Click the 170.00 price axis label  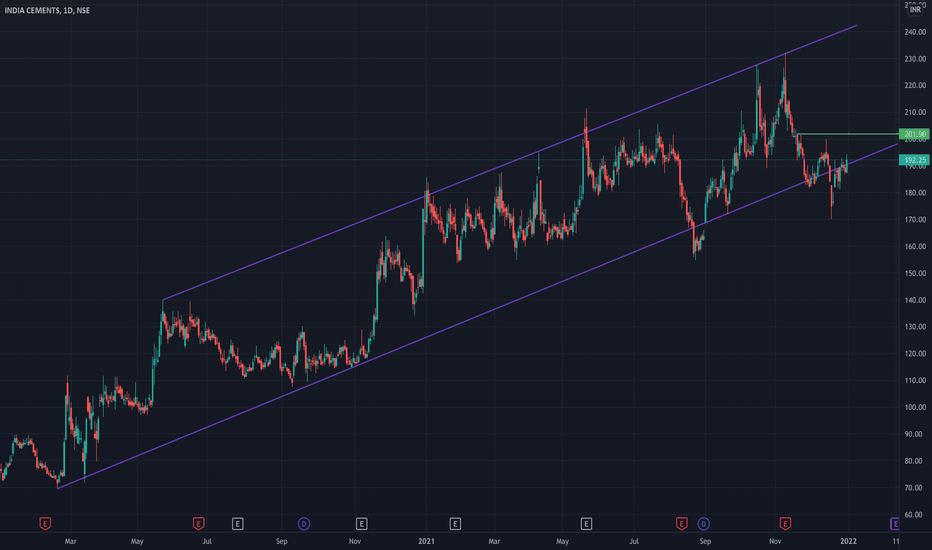pos(915,219)
